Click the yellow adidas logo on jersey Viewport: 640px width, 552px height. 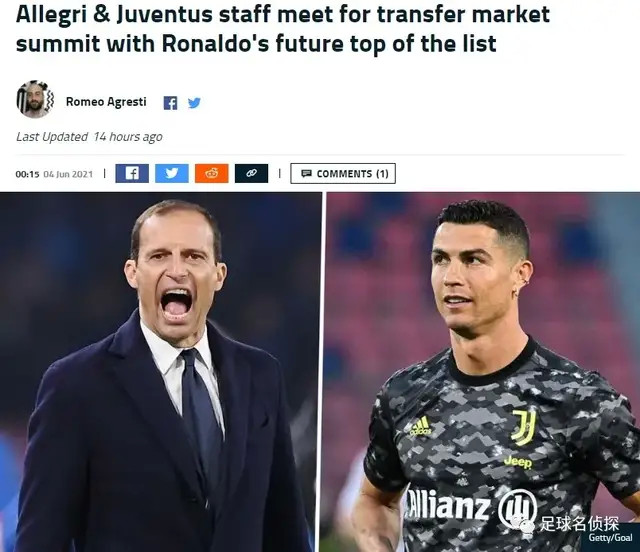tap(420, 426)
